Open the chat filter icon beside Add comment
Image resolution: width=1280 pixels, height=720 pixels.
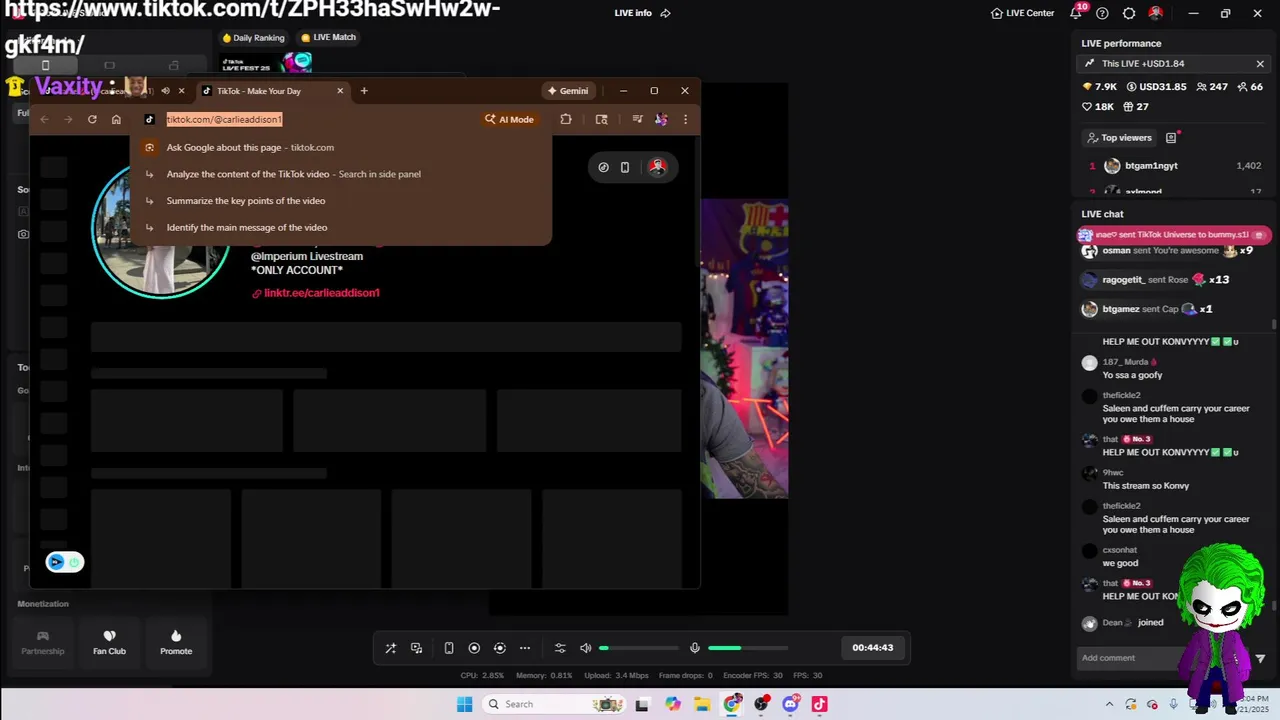click(1260, 658)
